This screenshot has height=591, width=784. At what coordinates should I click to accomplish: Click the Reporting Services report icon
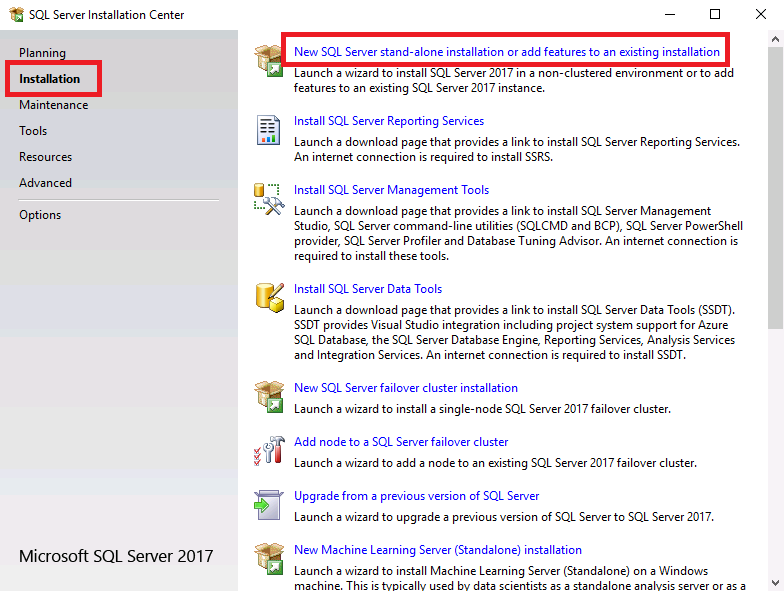[x=269, y=130]
